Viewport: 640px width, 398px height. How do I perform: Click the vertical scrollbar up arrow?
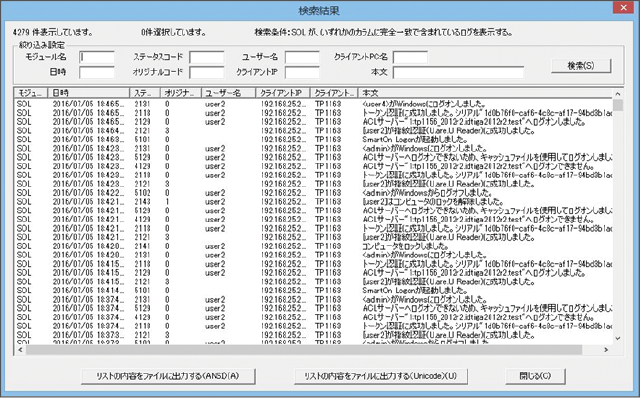pyautogui.click(x=618, y=94)
